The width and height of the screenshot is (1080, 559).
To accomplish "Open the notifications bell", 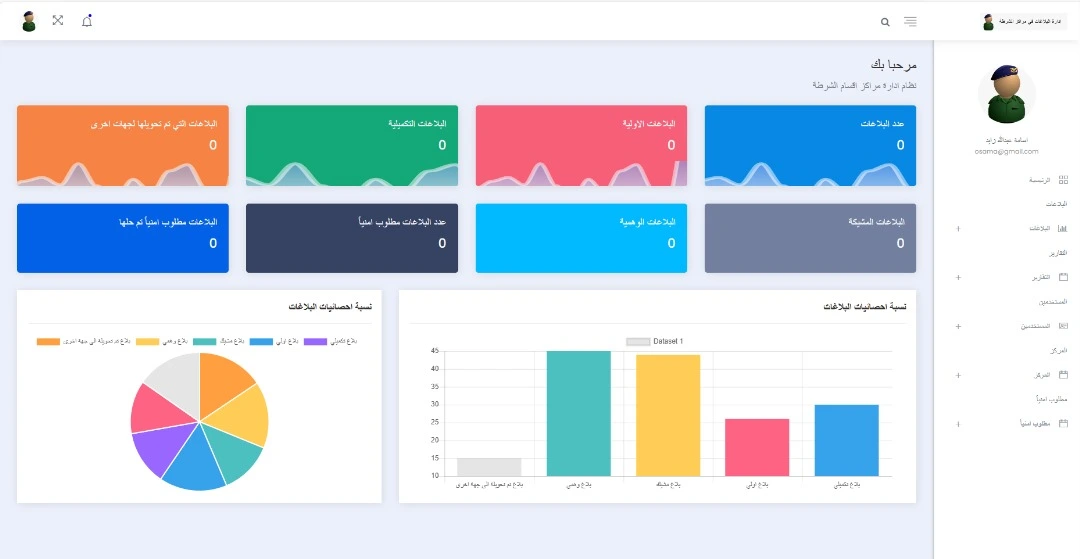I will pos(87,21).
